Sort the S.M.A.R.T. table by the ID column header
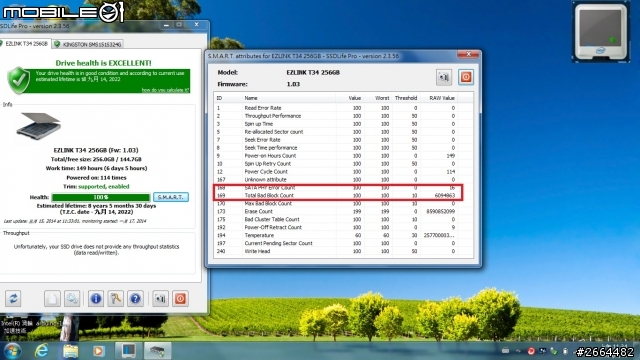This screenshot has height=360, width=640. point(228,98)
